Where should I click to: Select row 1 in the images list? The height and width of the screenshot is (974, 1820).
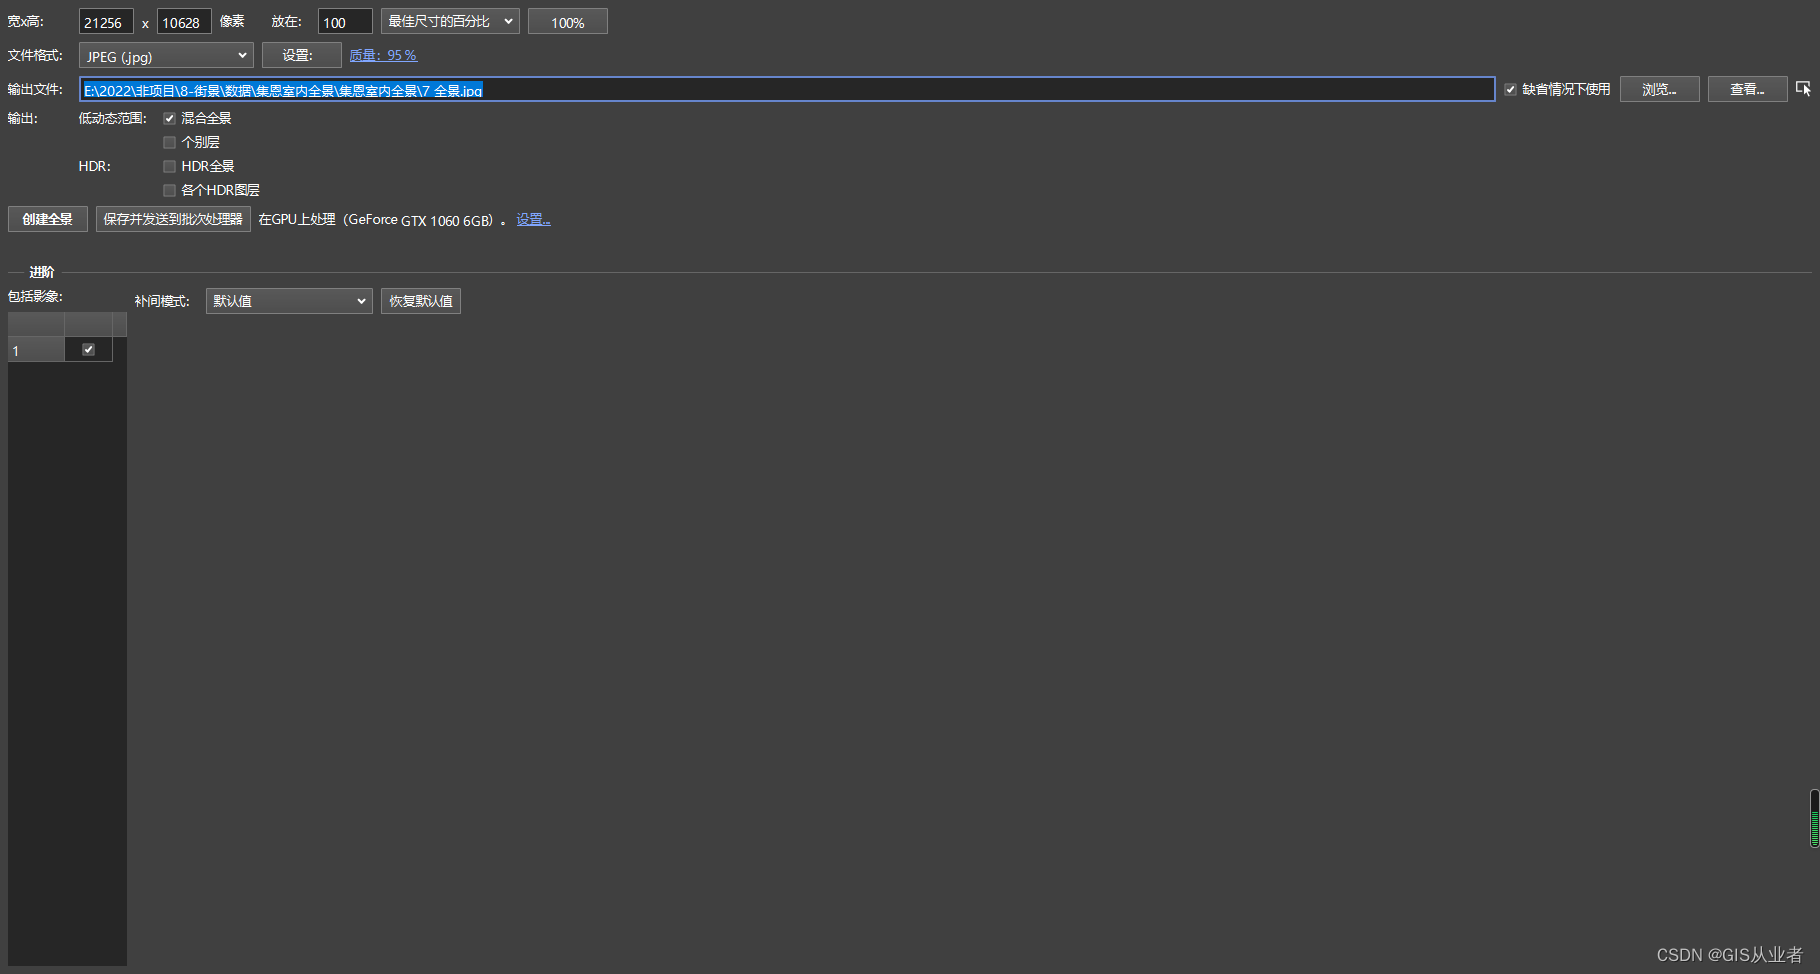36,349
